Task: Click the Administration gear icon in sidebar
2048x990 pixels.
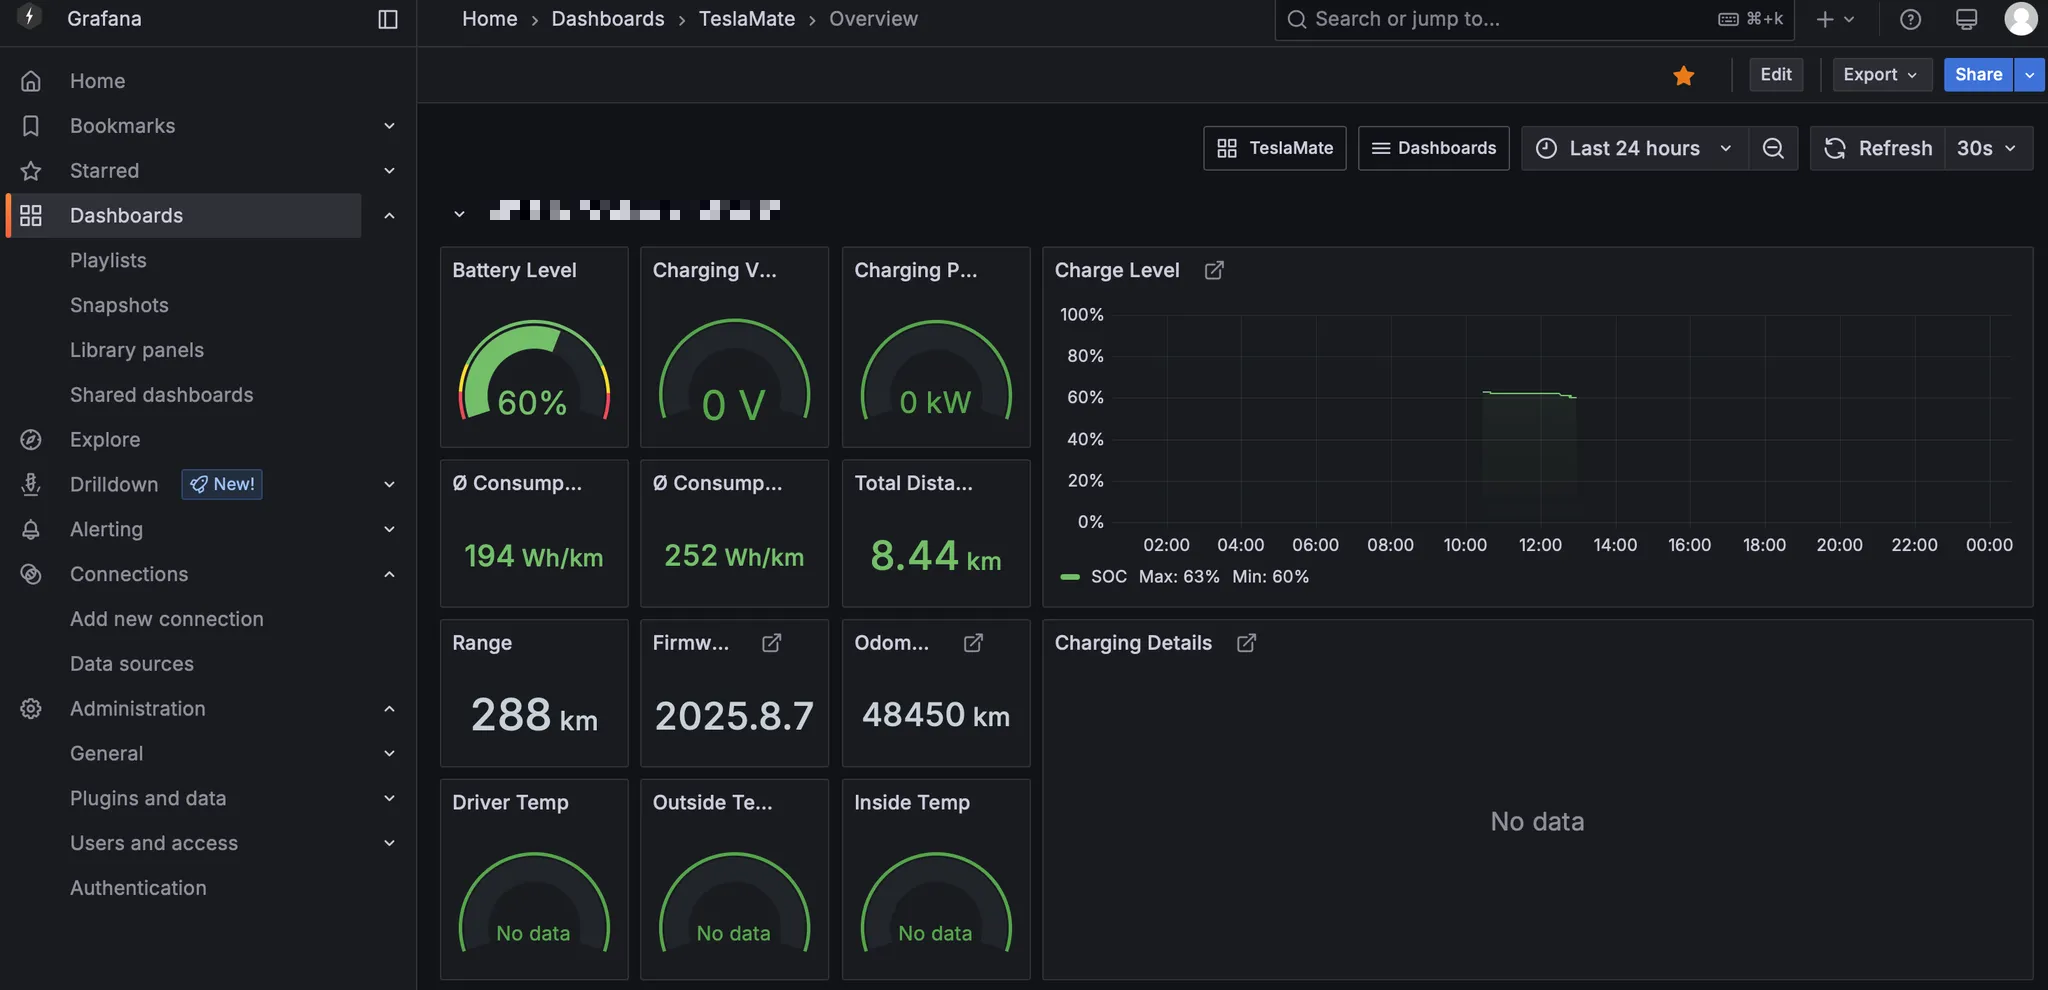Action: [31, 709]
